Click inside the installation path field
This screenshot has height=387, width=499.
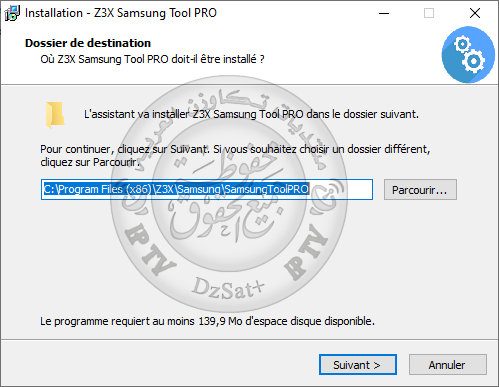[x=207, y=189]
